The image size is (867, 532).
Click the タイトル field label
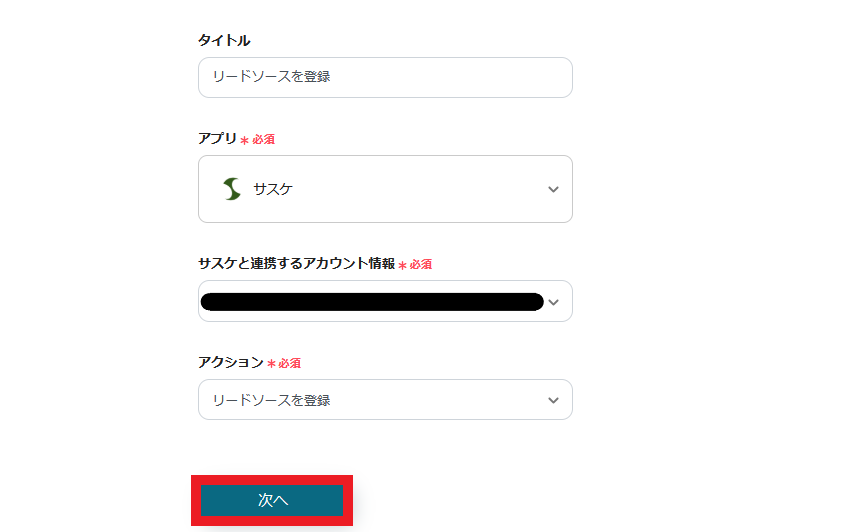[x=224, y=41]
